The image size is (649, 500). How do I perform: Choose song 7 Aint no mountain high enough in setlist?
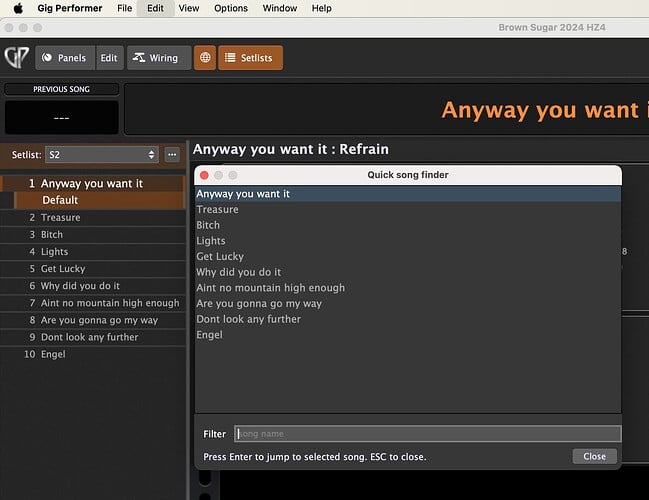(110, 303)
